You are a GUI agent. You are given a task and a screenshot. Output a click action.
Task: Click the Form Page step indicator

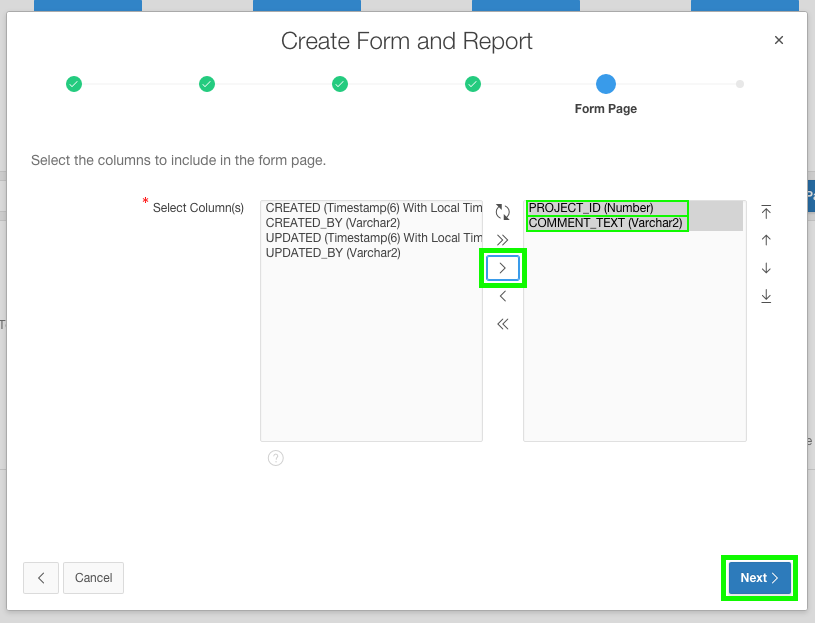[x=605, y=84]
